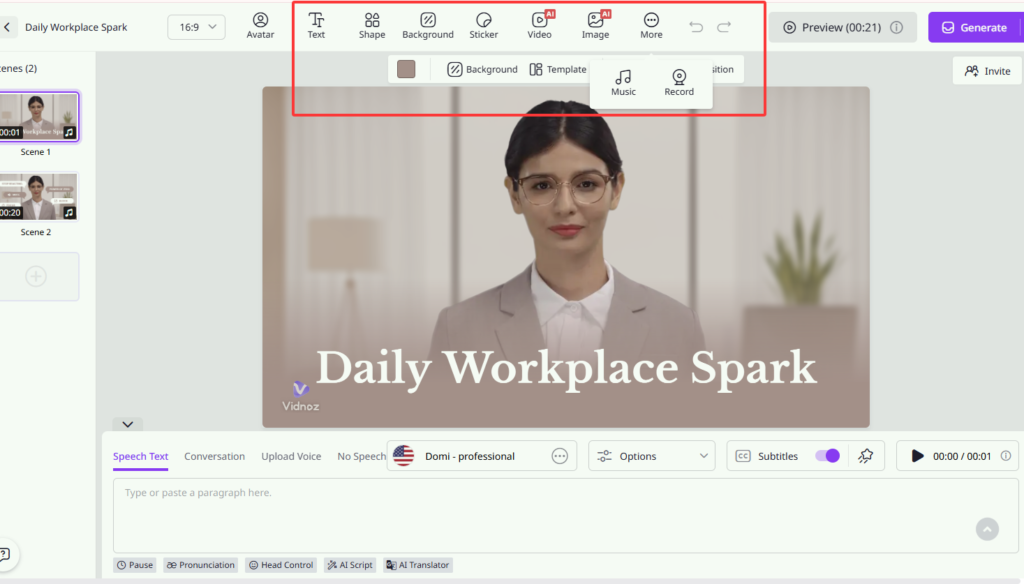The height and width of the screenshot is (584, 1024).
Task: Click the More tools icon
Action: coord(651,27)
